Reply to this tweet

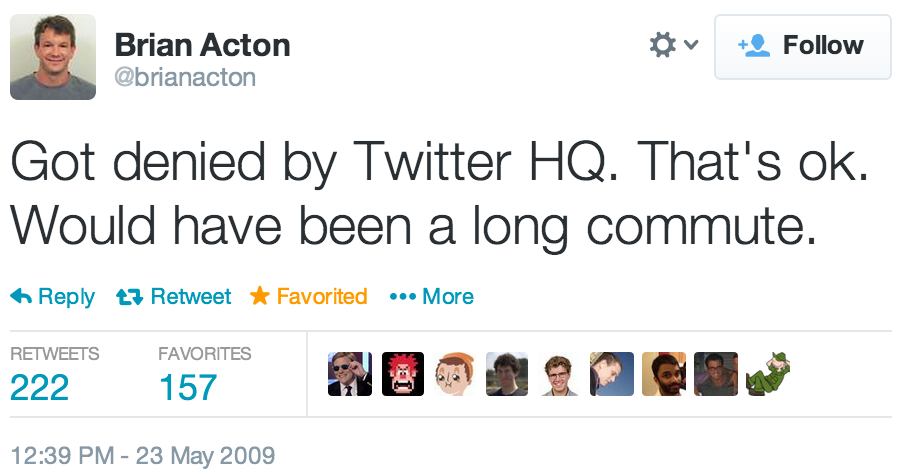click(x=53, y=296)
